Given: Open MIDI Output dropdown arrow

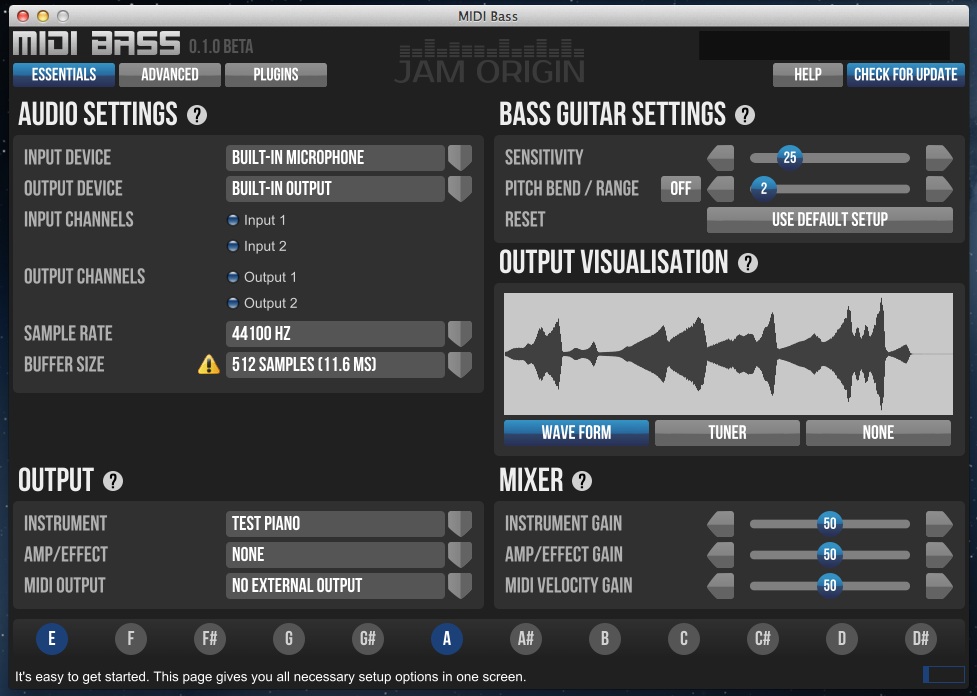Looking at the screenshot, I should [x=460, y=586].
